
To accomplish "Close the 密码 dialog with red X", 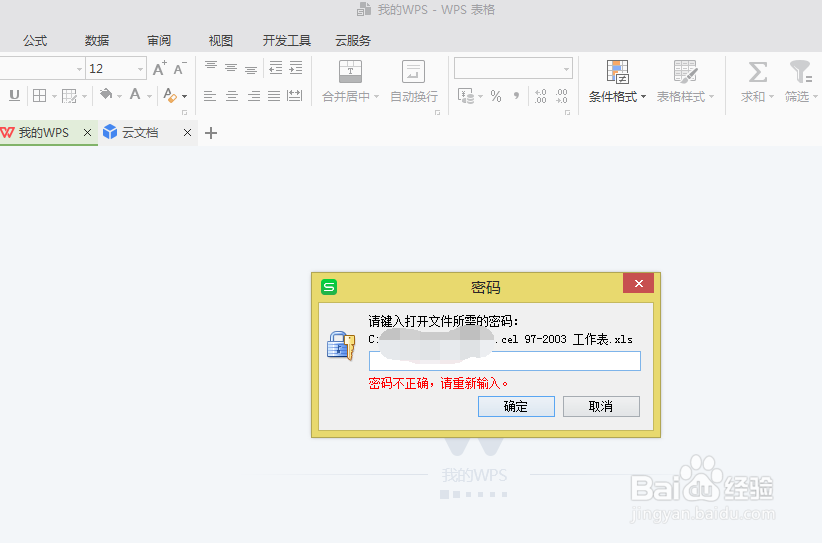I will [638, 284].
